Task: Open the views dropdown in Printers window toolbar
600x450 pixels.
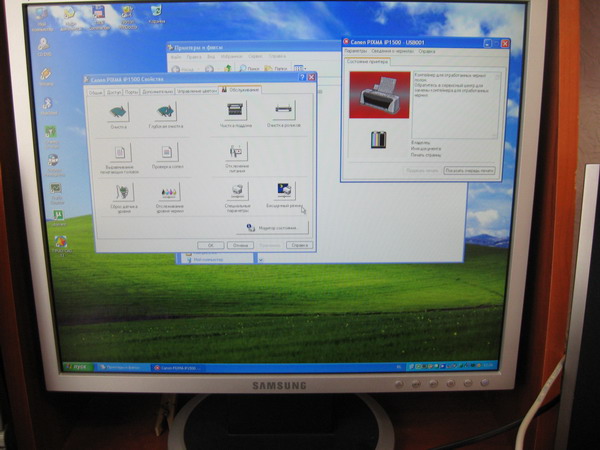Action: pos(300,68)
